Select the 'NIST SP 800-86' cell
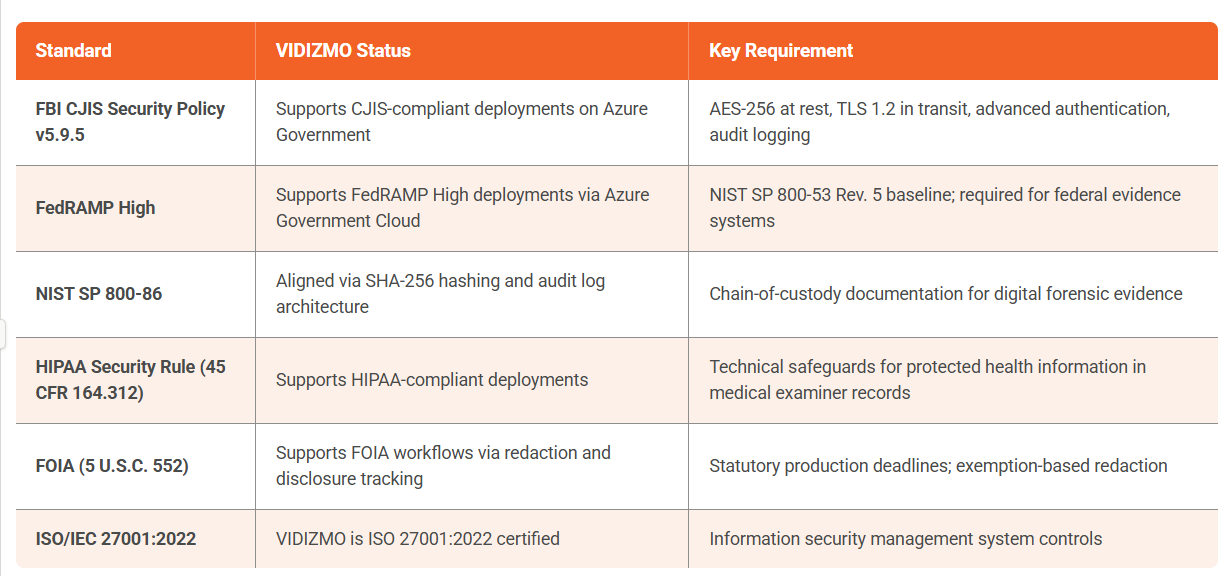Screen dimensions: 1221x576 tap(135, 294)
